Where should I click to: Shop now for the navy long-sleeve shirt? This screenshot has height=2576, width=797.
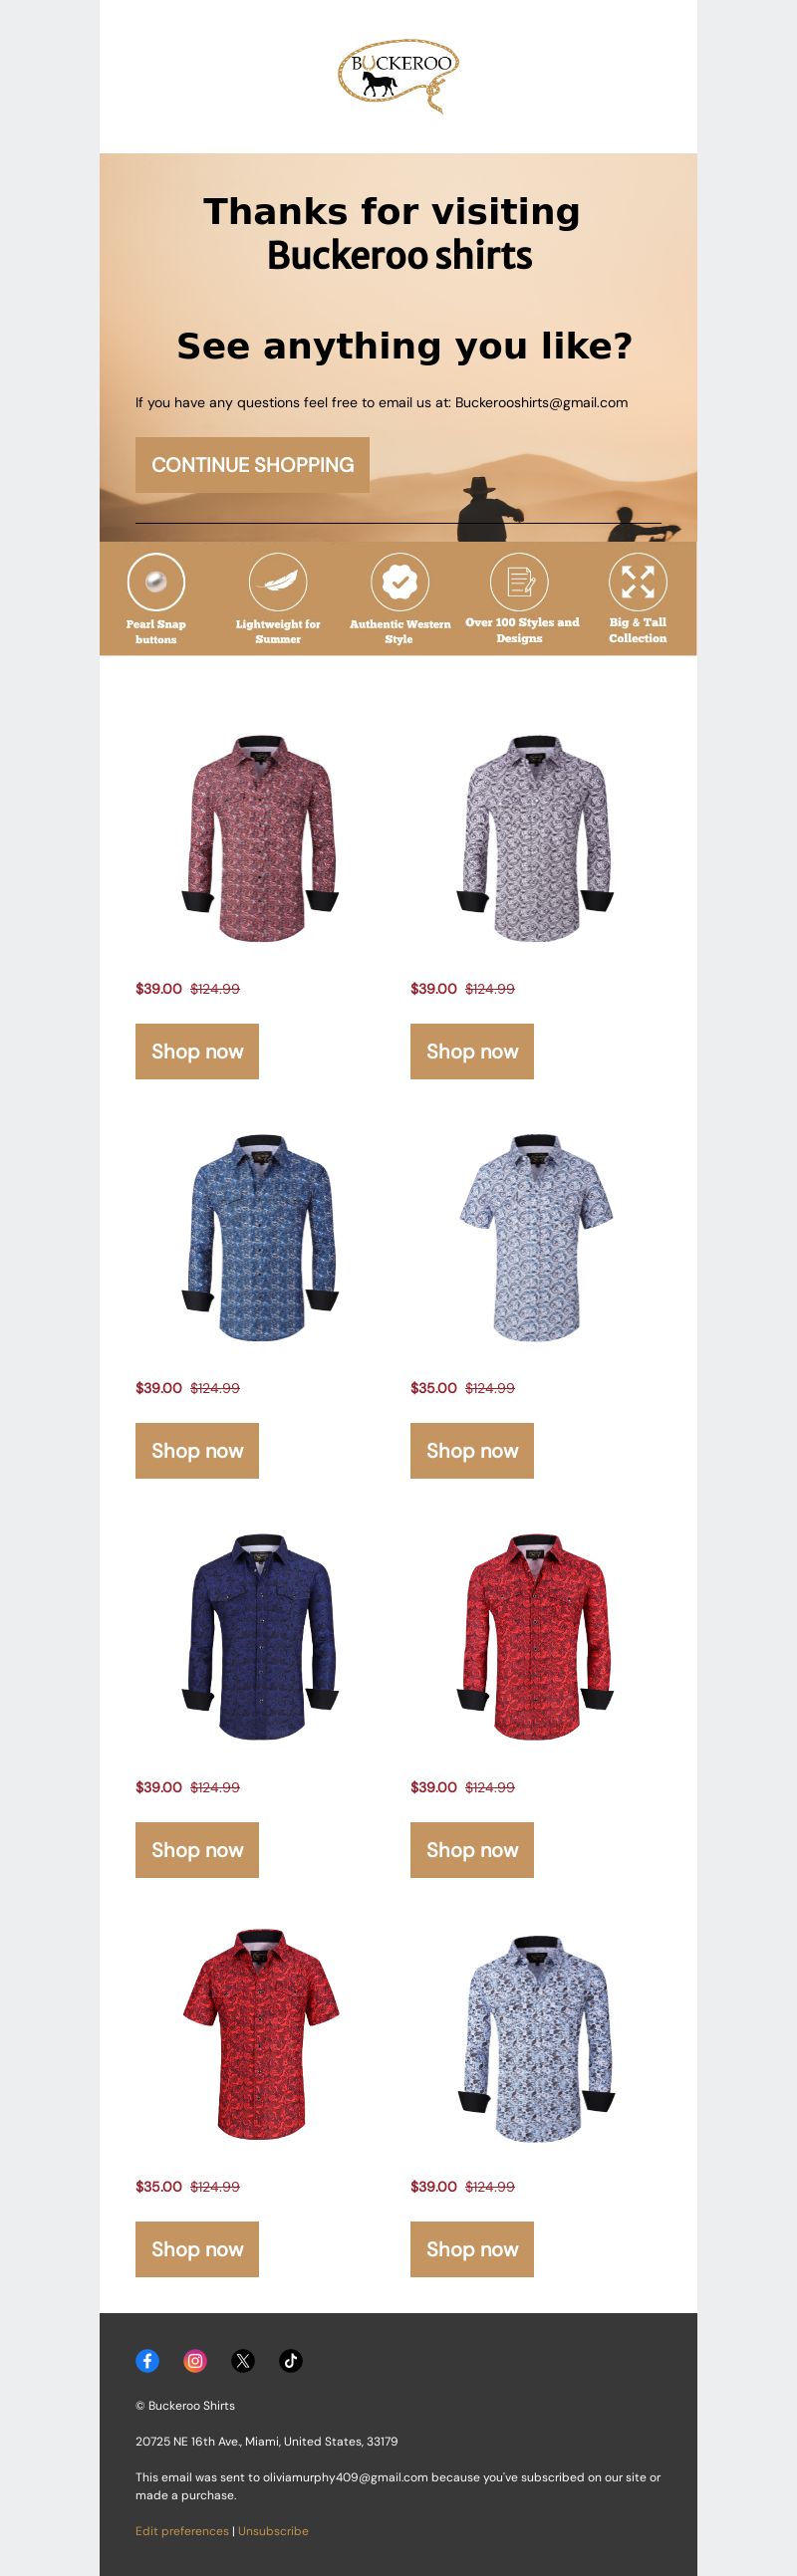click(197, 1849)
